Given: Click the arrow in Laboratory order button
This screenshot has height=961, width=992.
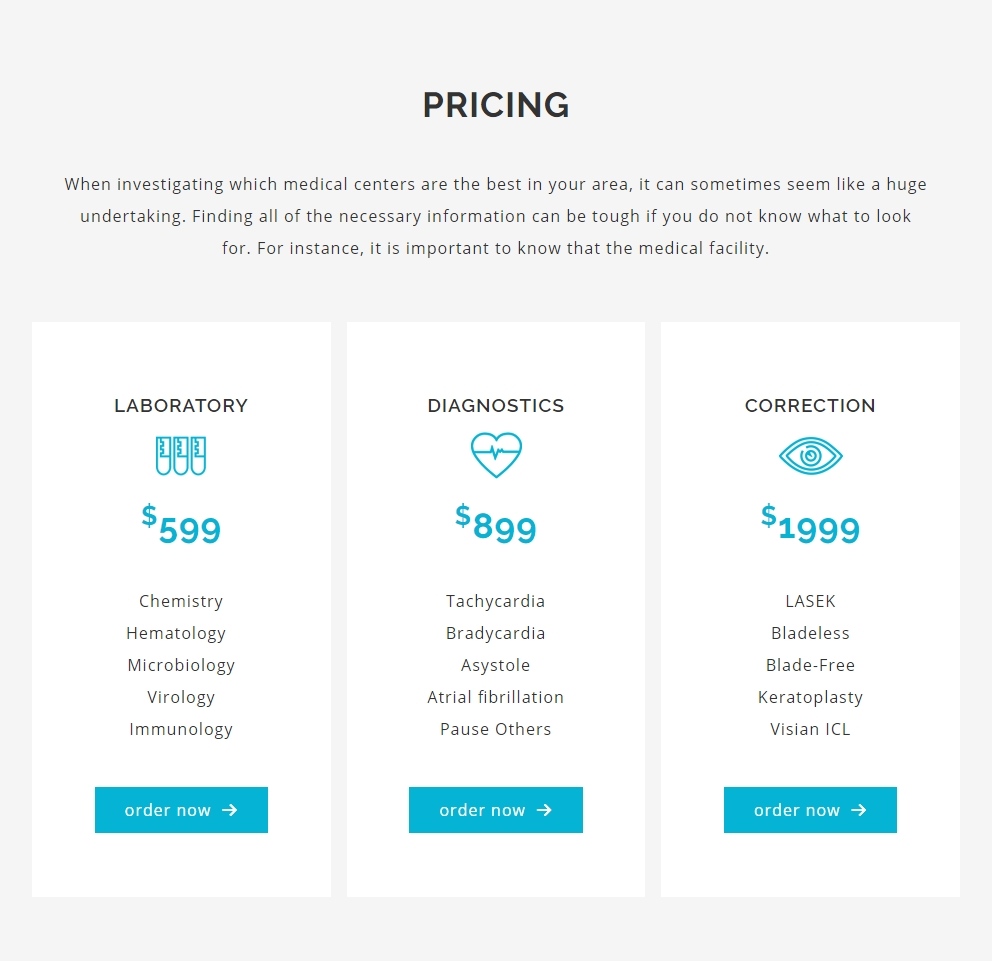Looking at the screenshot, I should 230,810.
